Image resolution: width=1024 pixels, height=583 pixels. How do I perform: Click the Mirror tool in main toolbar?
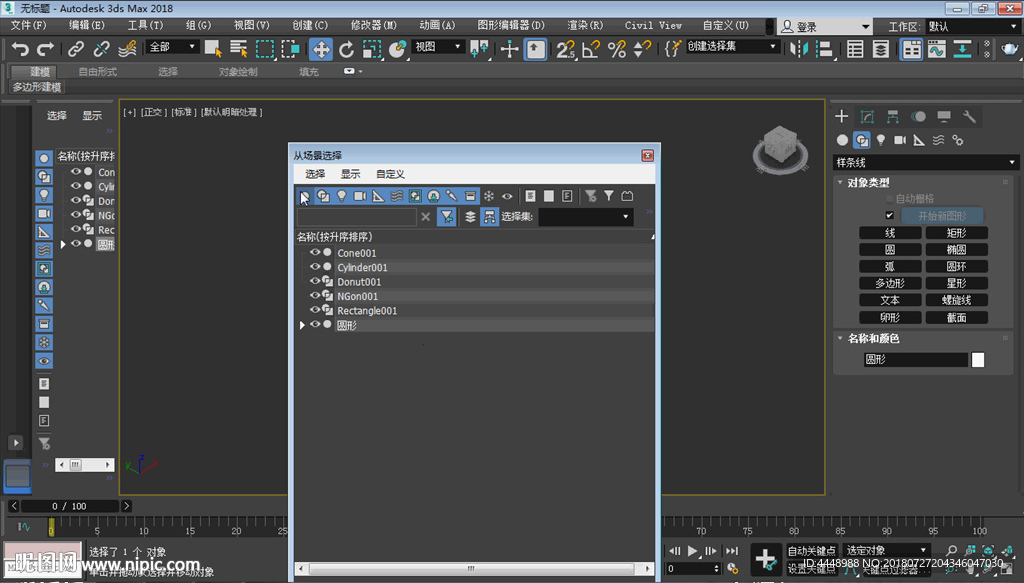coord(799,49)
